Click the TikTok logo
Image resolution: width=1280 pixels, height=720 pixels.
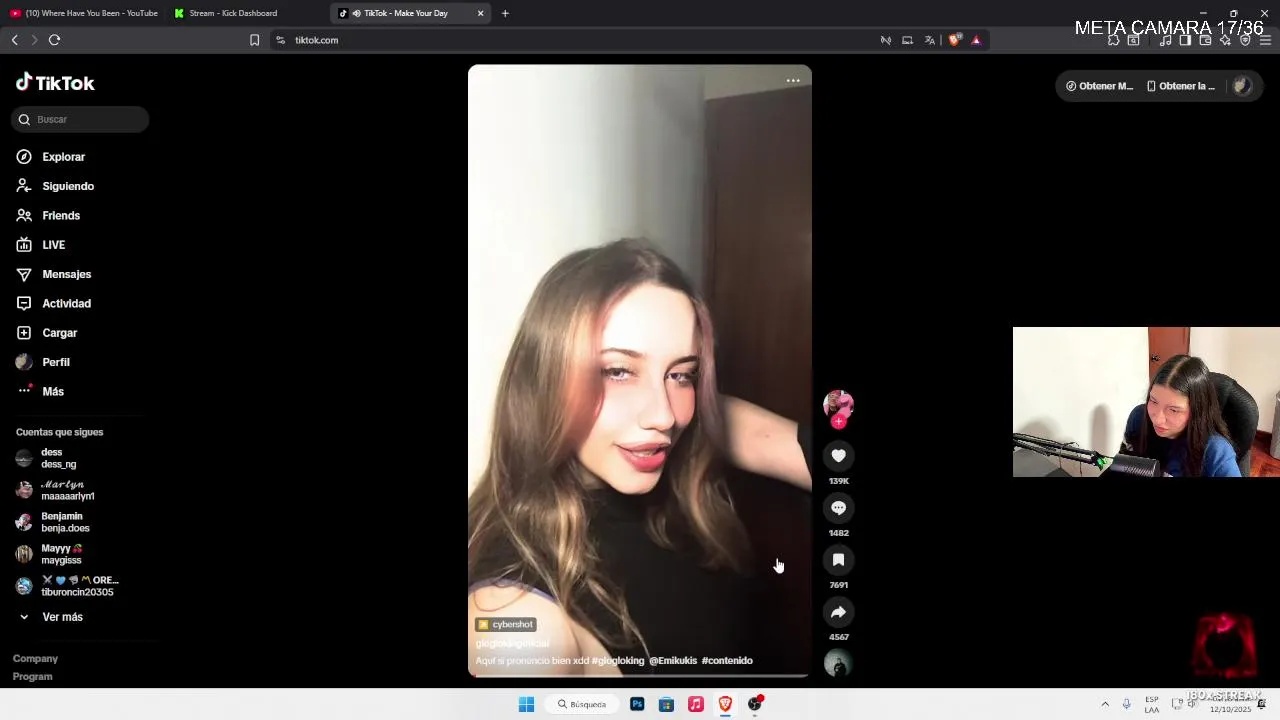click(x=55, y=83)
